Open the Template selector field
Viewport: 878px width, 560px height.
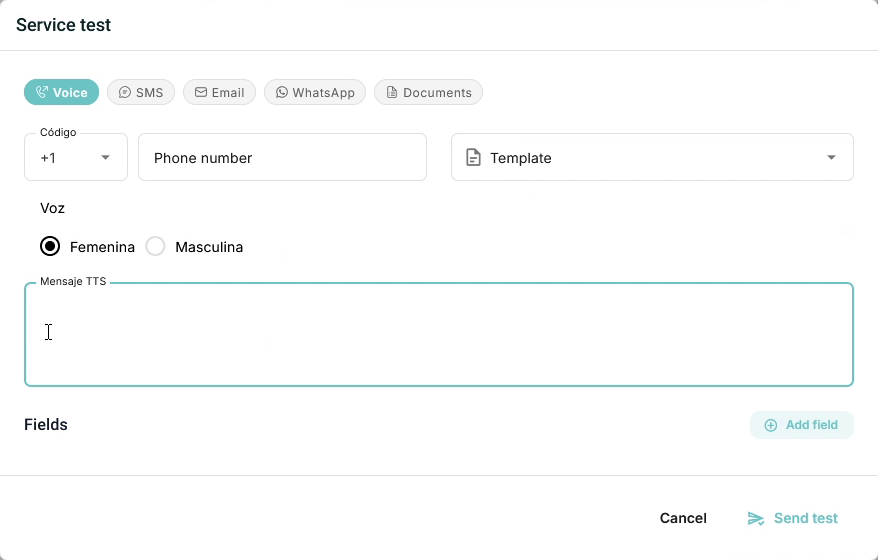tap(652, 157)
